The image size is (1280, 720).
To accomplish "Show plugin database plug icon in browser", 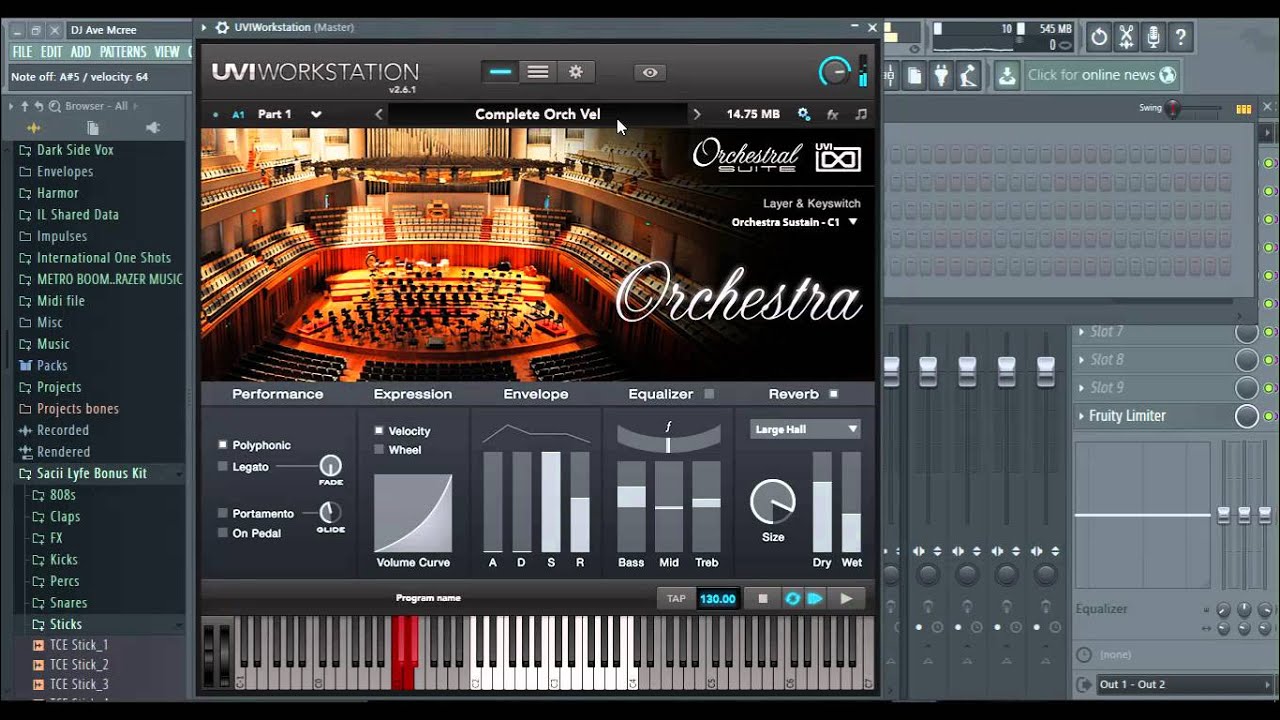I will click(x=152, y=127).
